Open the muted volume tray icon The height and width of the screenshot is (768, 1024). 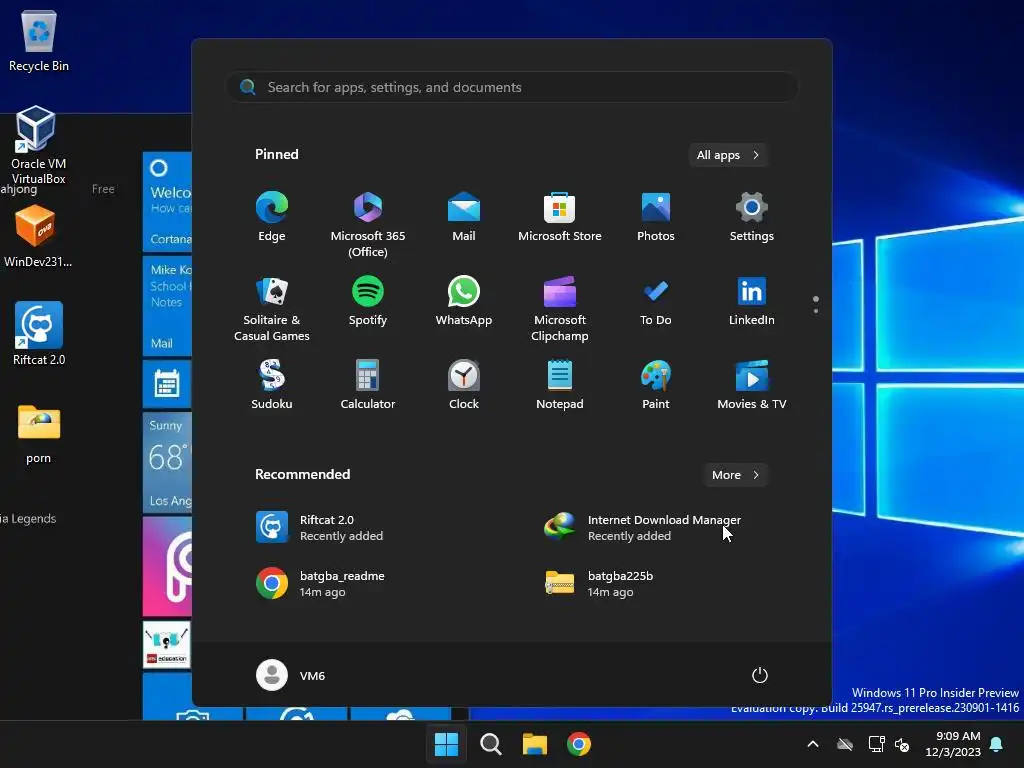(x=902, y=744)
